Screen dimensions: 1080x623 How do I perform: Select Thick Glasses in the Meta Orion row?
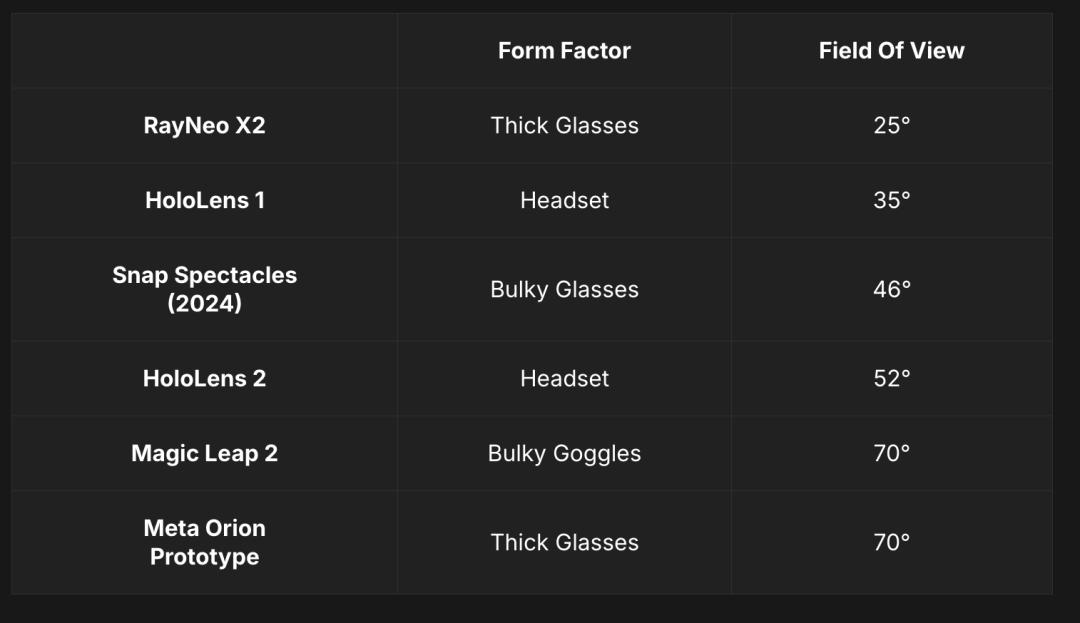tap(564, 542)
